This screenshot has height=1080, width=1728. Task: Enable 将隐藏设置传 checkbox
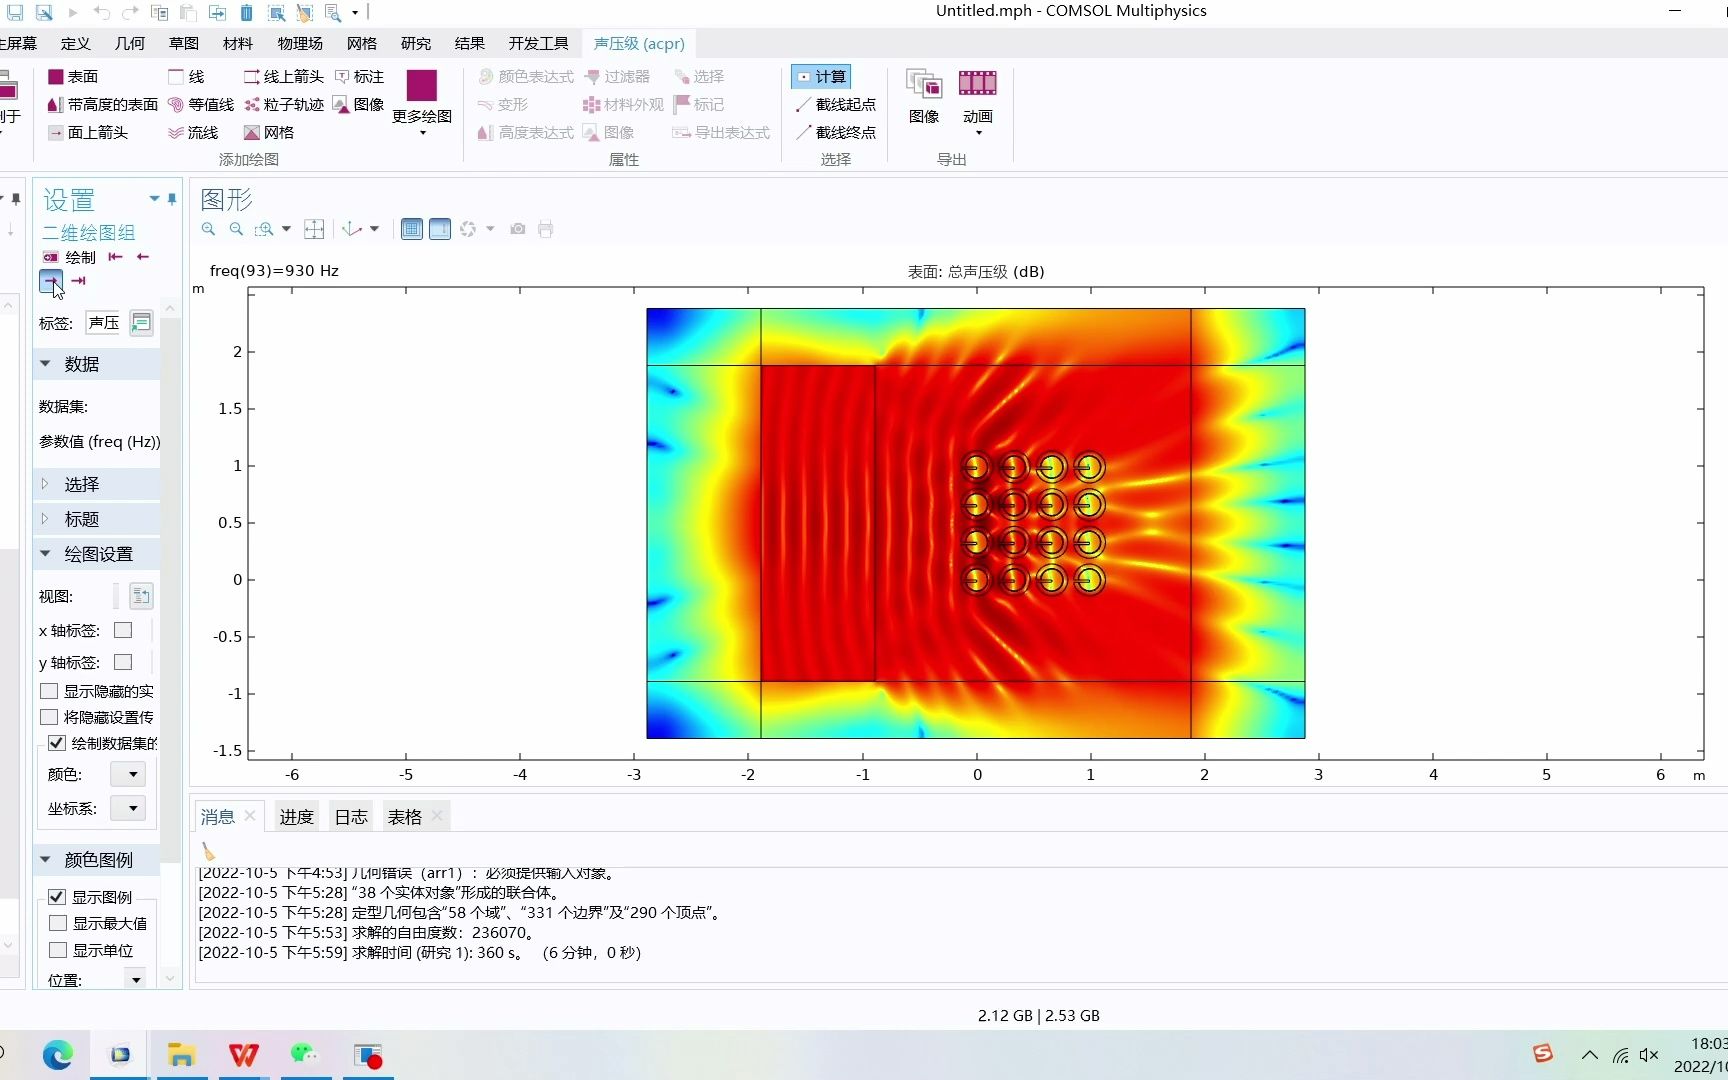[49, 717]
